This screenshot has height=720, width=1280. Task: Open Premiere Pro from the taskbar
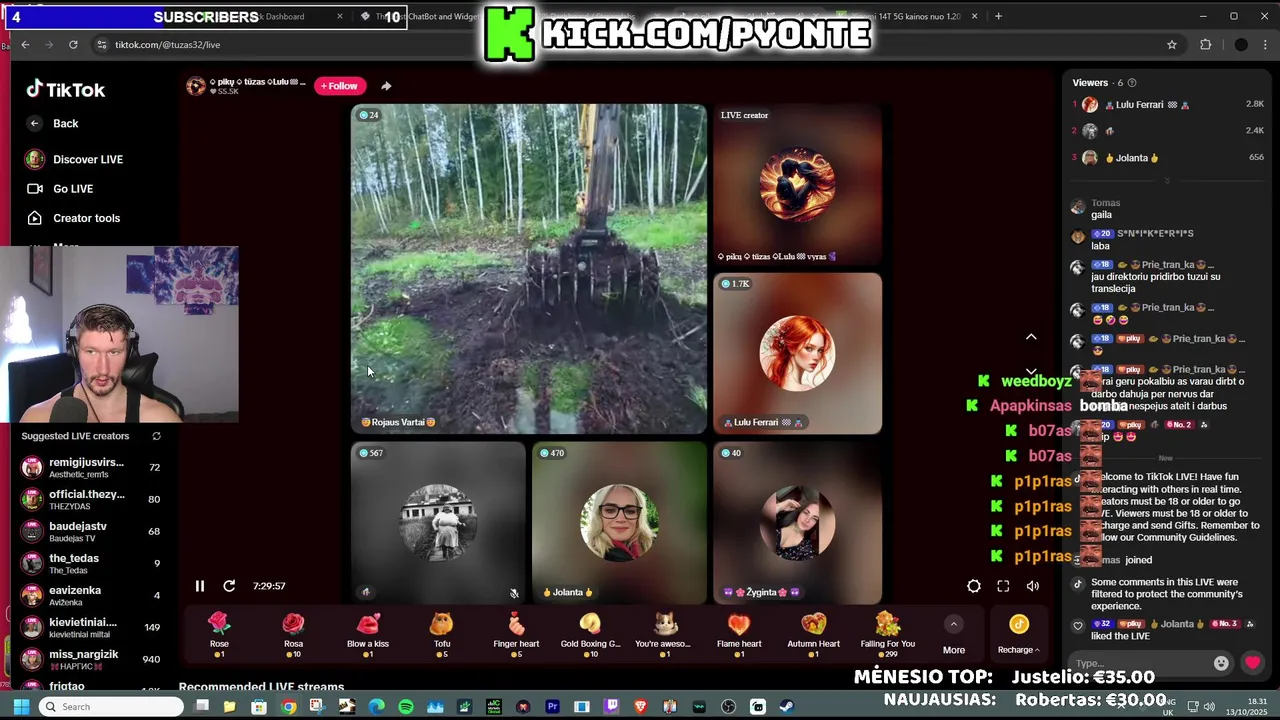(552, 707)
